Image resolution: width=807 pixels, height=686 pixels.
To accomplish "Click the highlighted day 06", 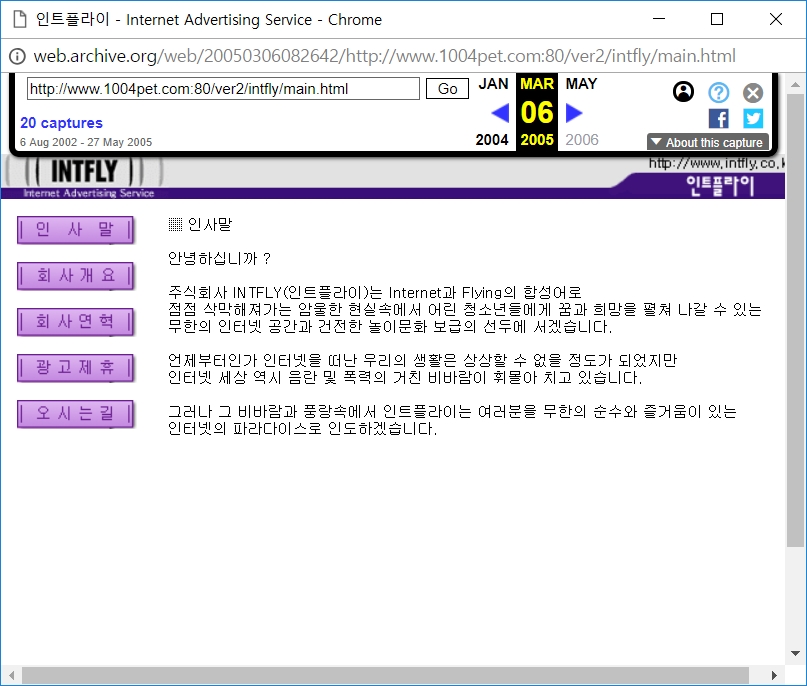I will pyautogui.click(x=537, y=113).
